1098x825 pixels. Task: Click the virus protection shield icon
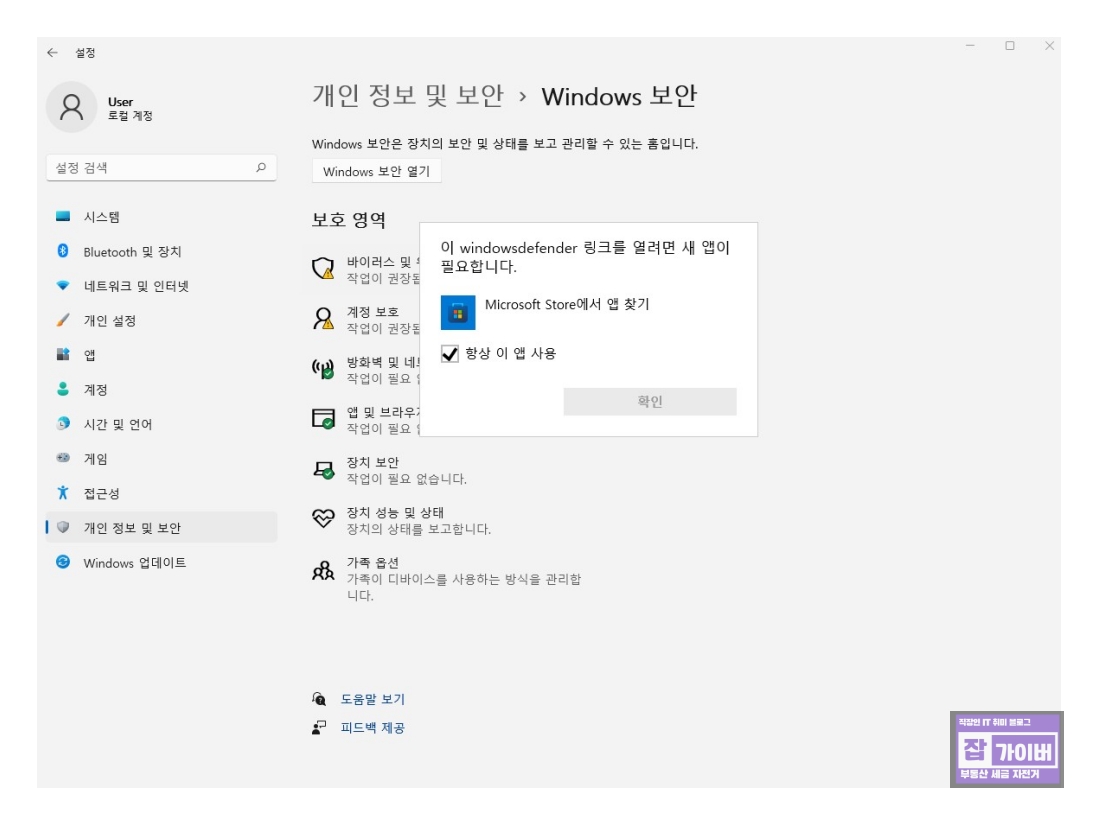click(x=323, y=268)
